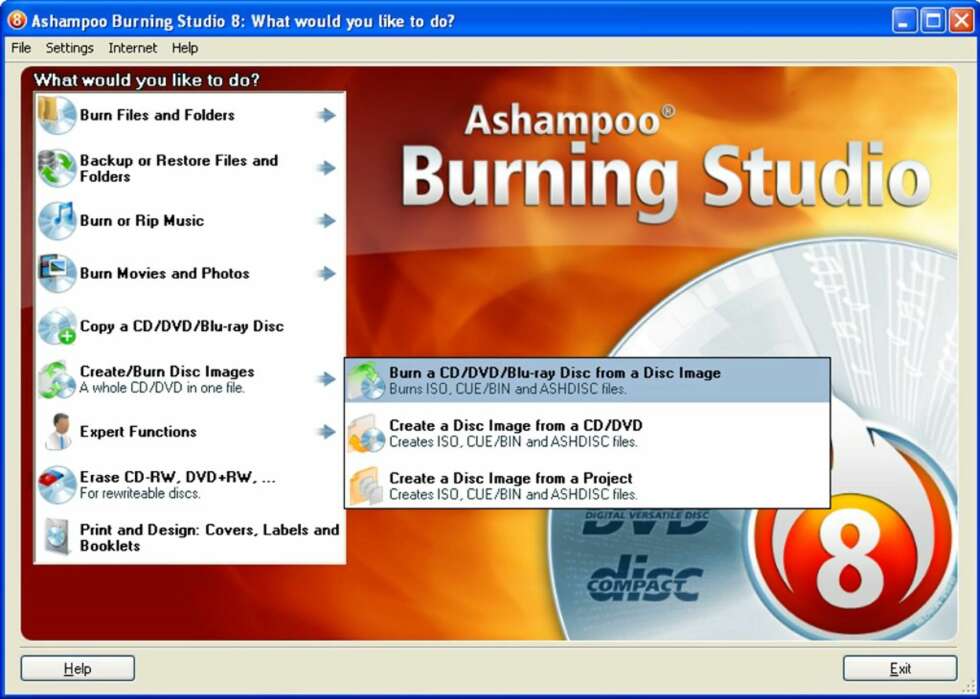Click the Create Disc Image from Project icon
Screen dimensions: 980x699
[x=366, y=486]
